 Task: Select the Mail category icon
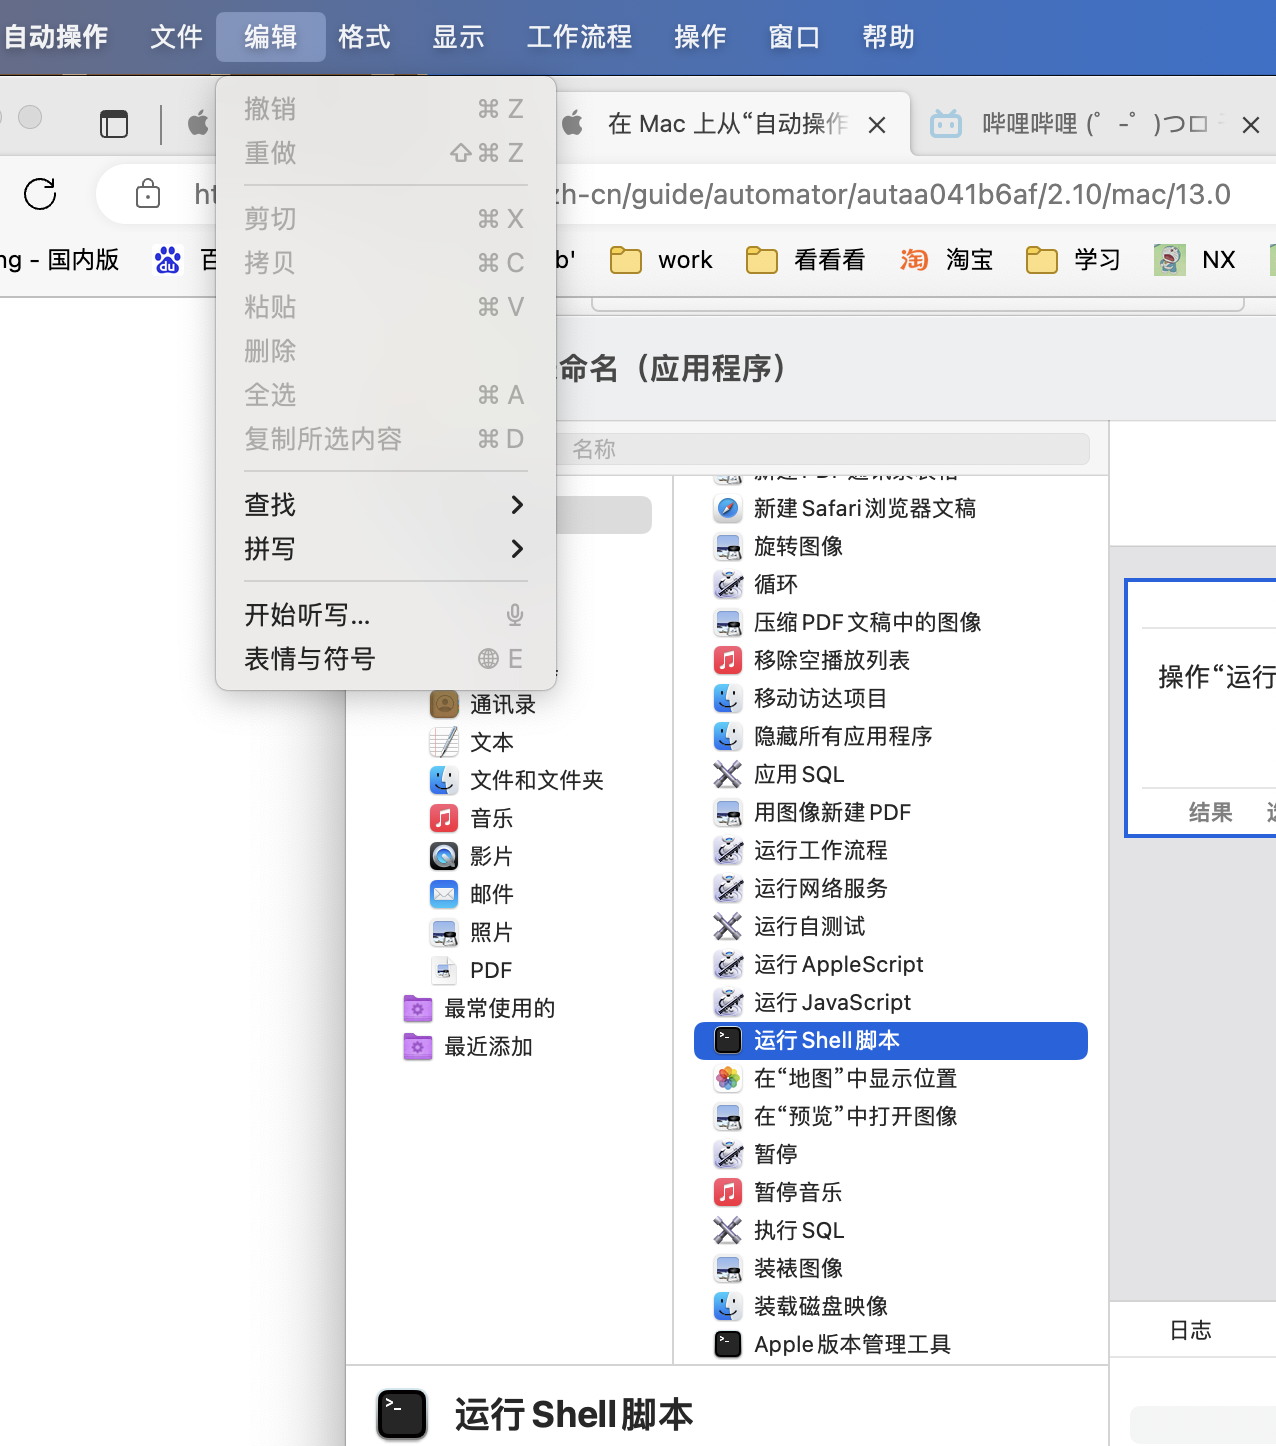(444, 894)
